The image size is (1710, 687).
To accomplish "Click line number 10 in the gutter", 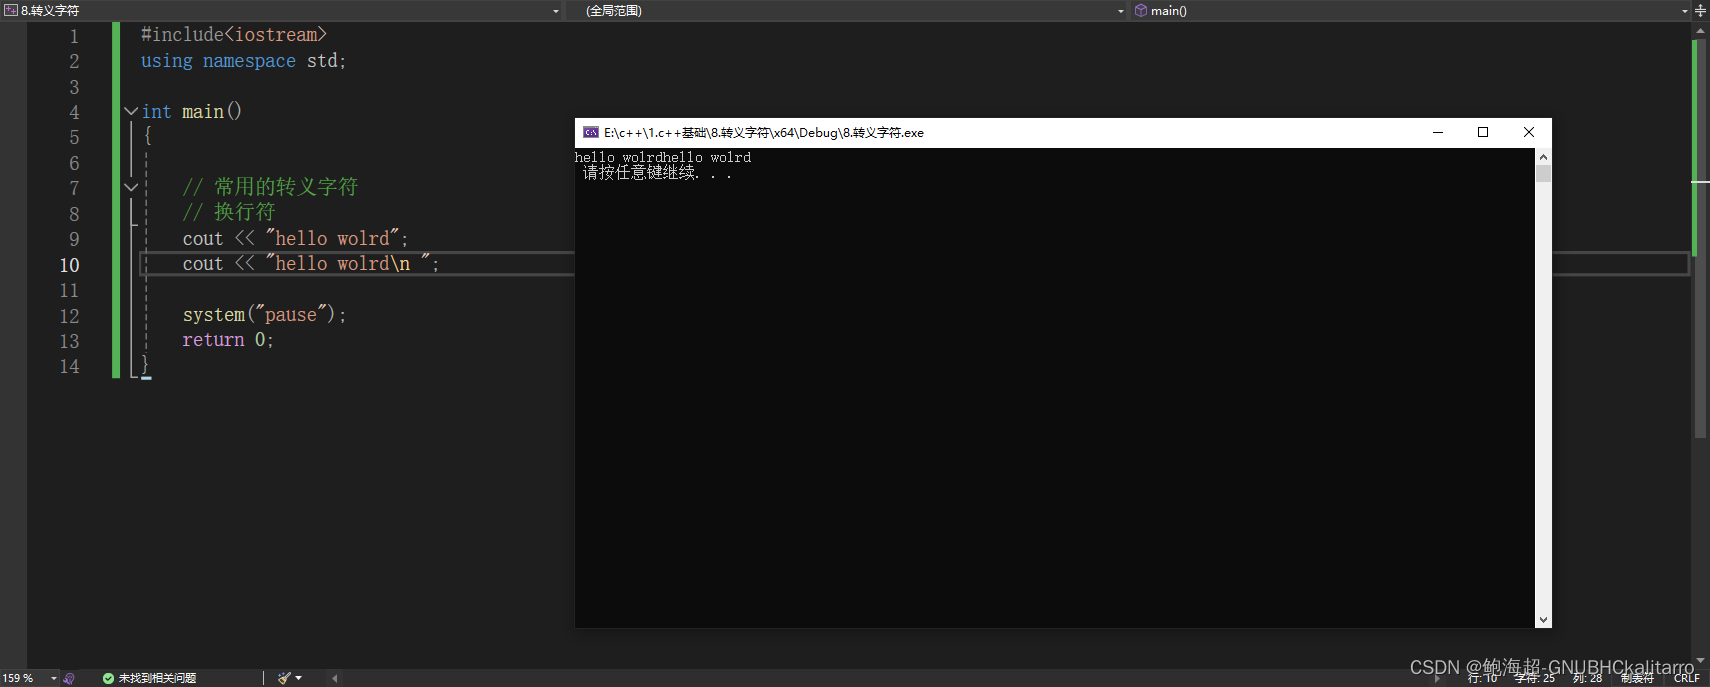I will pyautogui.click(x=69, y=265).
